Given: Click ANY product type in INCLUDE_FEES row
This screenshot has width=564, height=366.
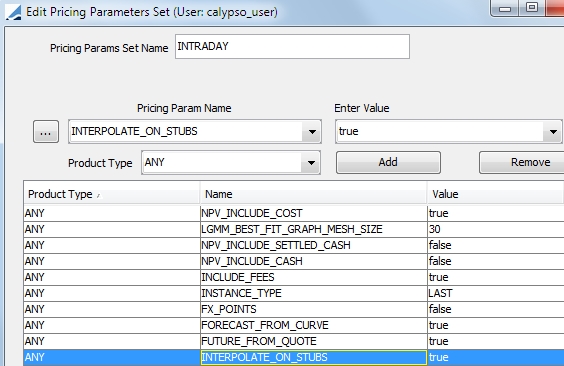Looking at the screenshot, I should (112, 277).
